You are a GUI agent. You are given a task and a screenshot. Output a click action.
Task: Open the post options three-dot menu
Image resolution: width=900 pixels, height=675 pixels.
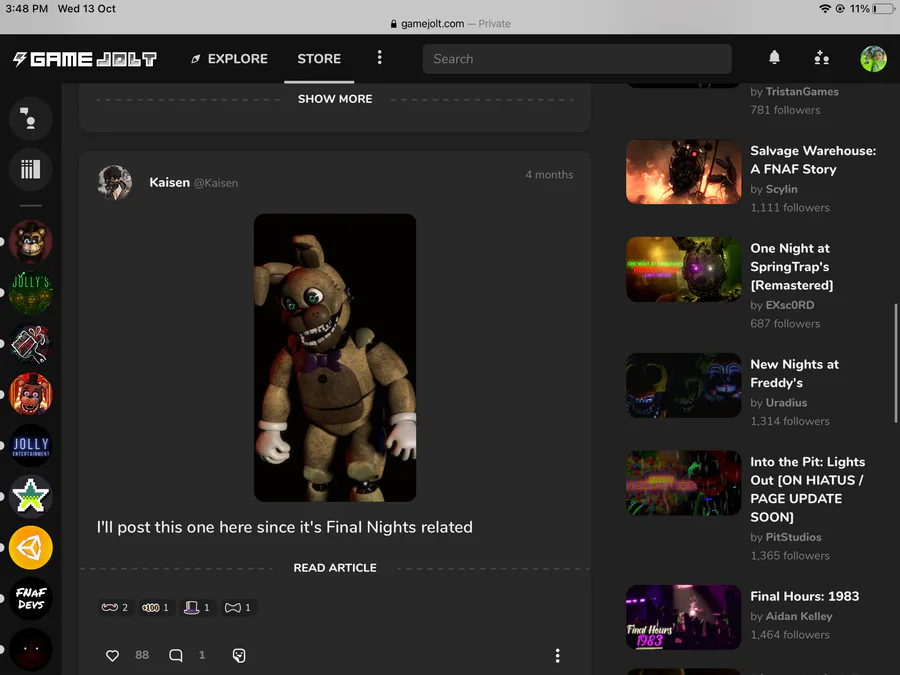coord(557,655)
